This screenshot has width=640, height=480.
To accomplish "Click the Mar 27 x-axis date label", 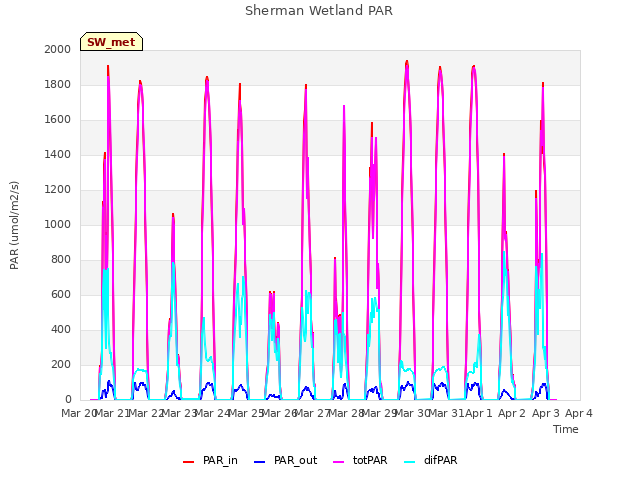I will pyautogui.click(x=312, y=413).
